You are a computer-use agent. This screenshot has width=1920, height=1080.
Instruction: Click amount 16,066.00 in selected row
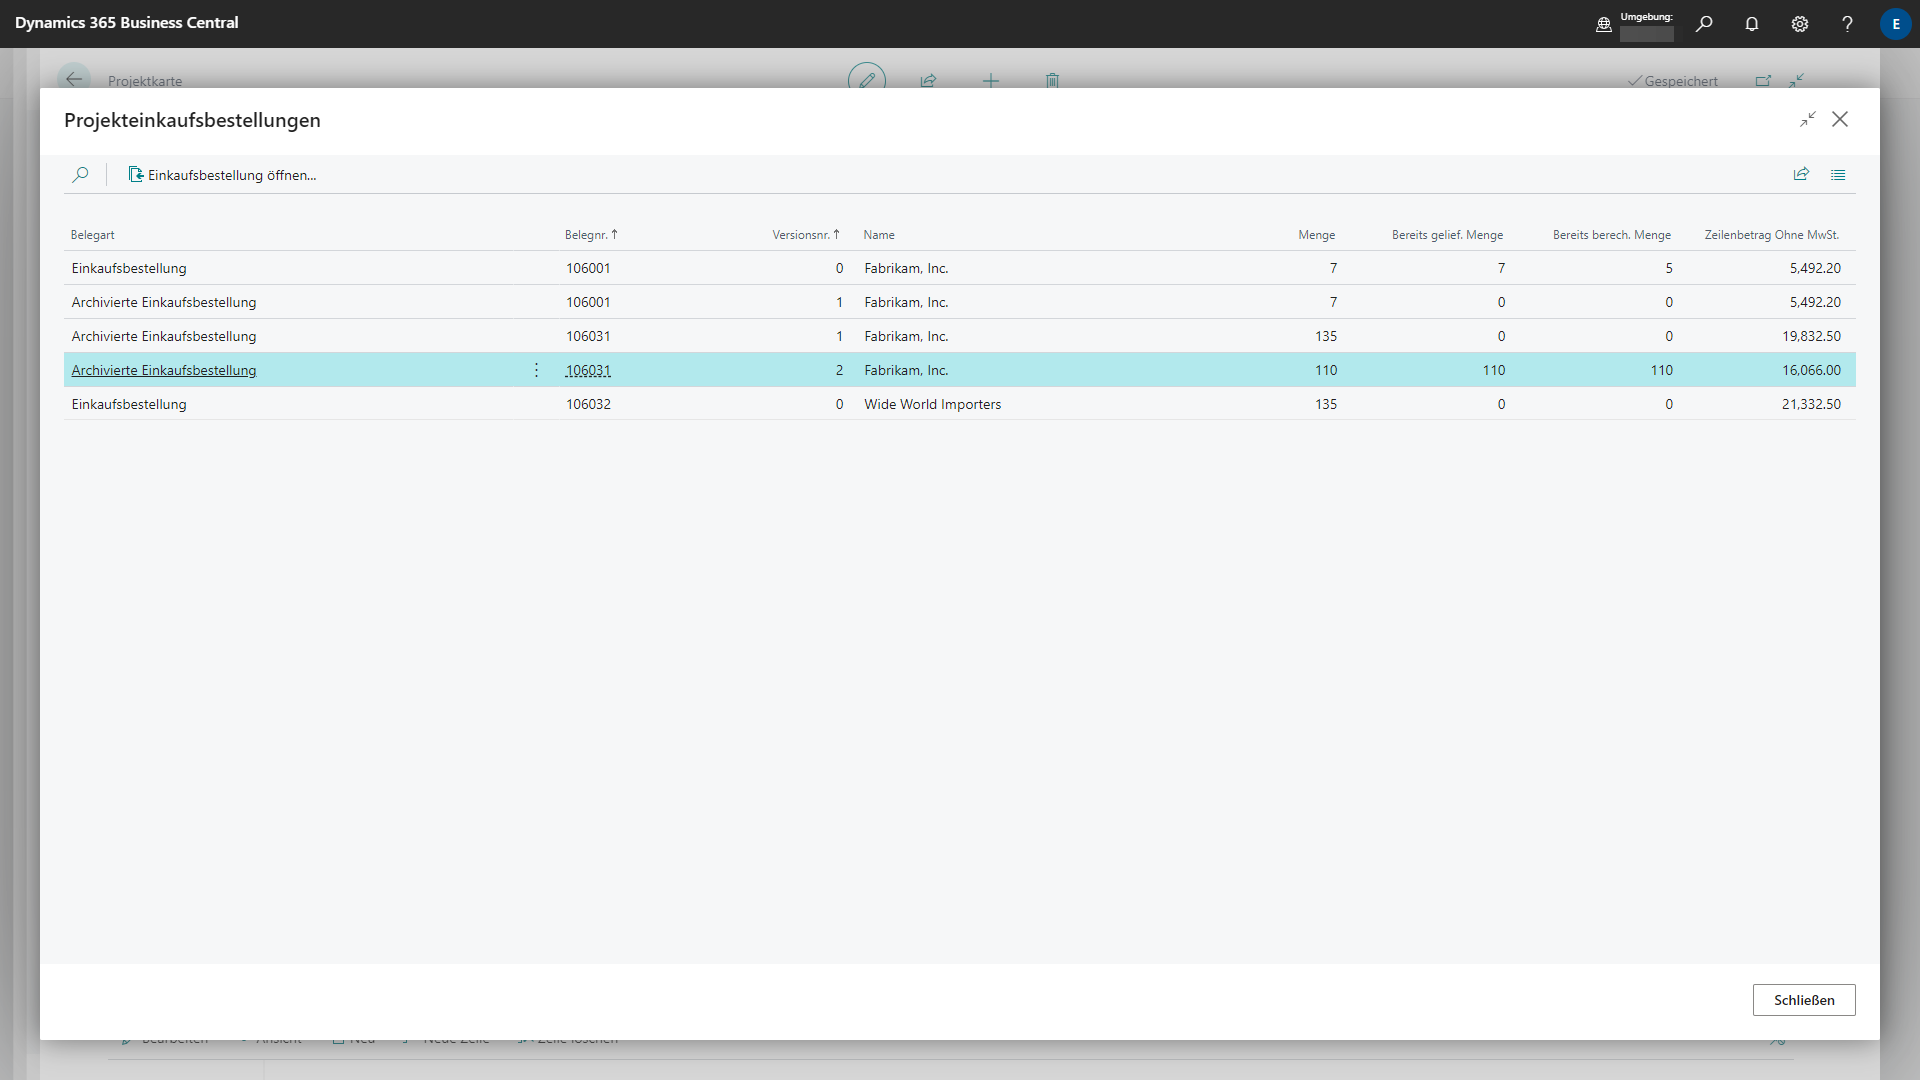tap(1811, 370)
